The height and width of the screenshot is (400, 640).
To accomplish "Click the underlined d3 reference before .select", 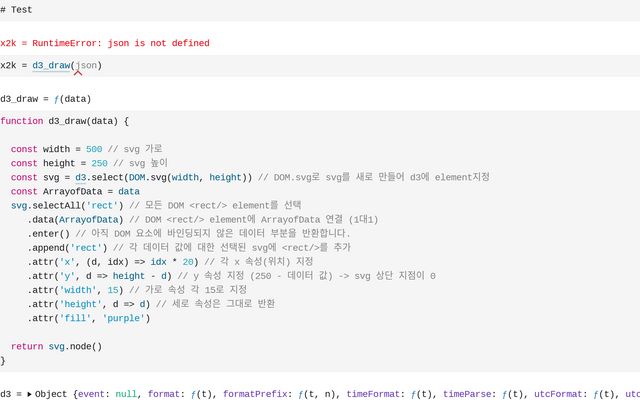I will pos(81,177).
